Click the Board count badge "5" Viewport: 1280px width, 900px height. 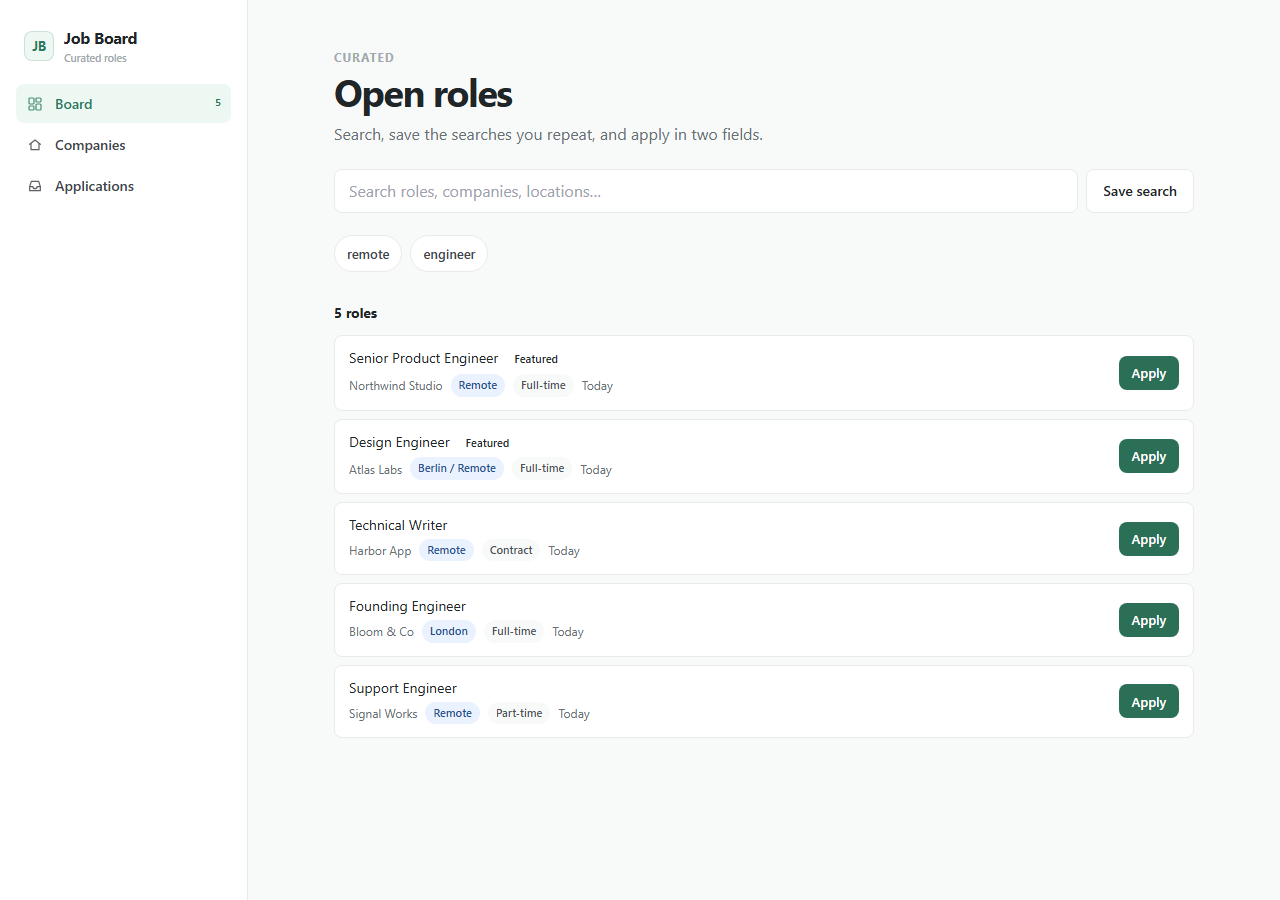click(x=218, y=103)
